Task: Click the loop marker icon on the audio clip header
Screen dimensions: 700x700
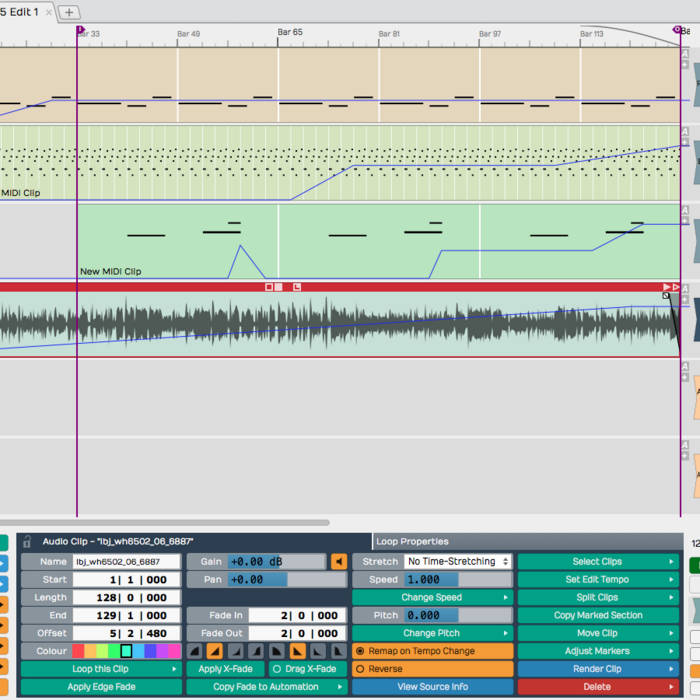Action: pyautogui.click(x=297, y=287)
